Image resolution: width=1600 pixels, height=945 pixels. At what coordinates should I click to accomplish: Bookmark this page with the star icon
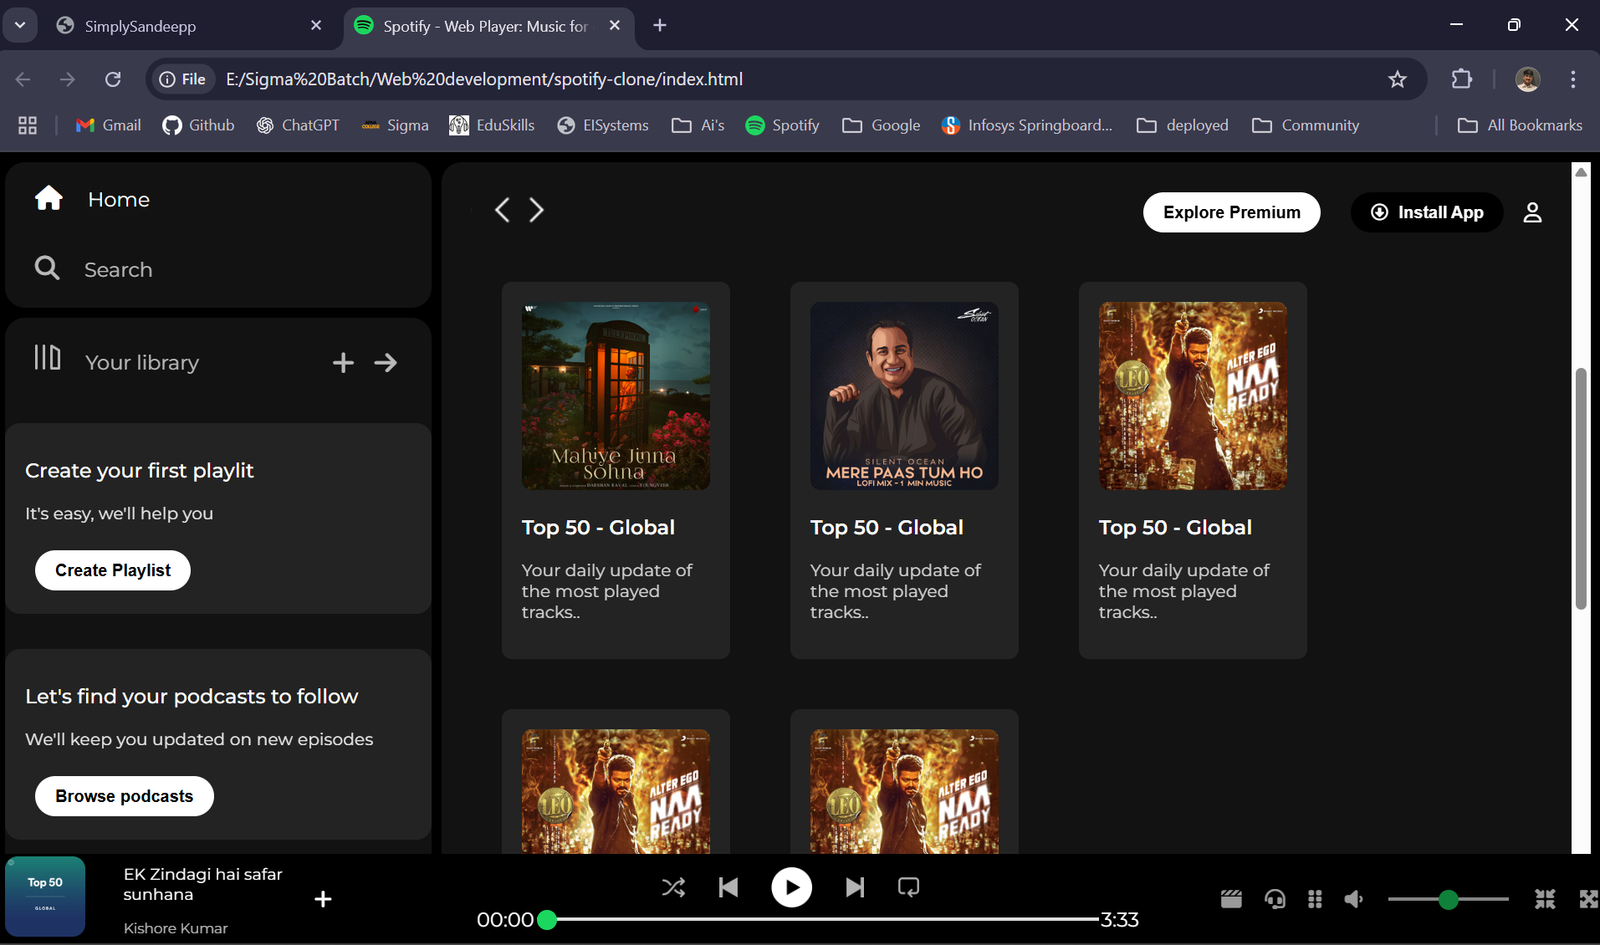tap(1397, 79)
